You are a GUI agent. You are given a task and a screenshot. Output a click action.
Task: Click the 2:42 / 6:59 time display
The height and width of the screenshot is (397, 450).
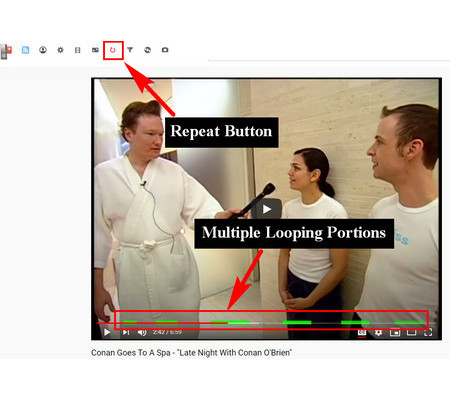pyautogui.click(x=167, y=332)
